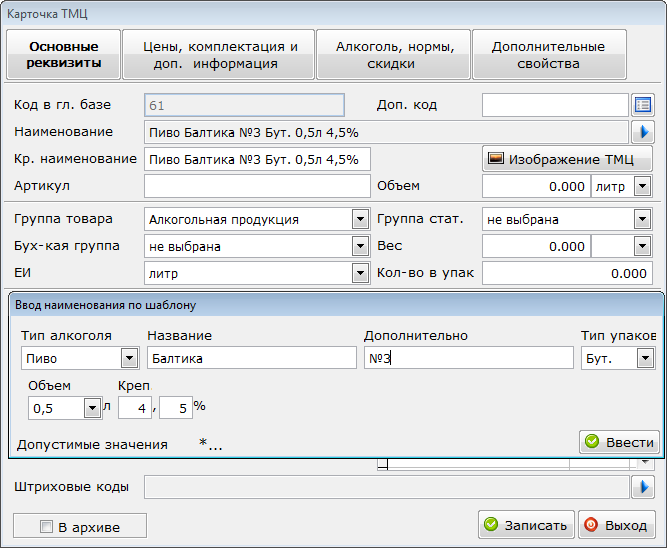Click the empty Артикул field

(257, 186)
